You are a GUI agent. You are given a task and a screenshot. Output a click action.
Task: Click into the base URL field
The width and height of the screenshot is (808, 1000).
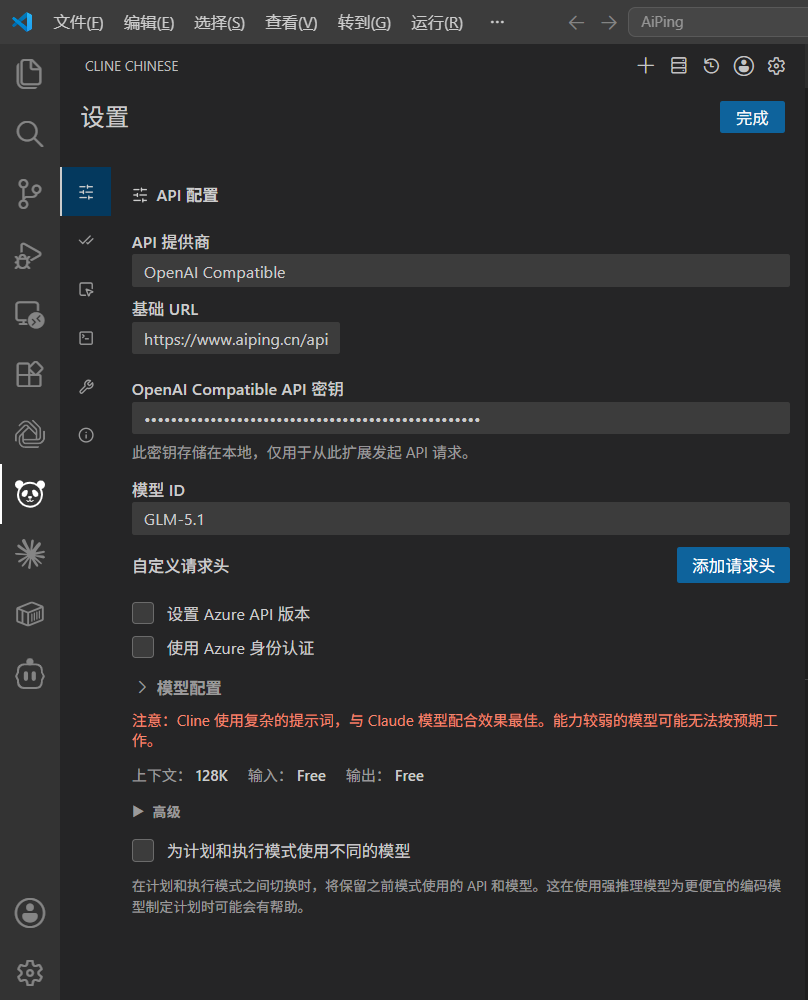236,339
